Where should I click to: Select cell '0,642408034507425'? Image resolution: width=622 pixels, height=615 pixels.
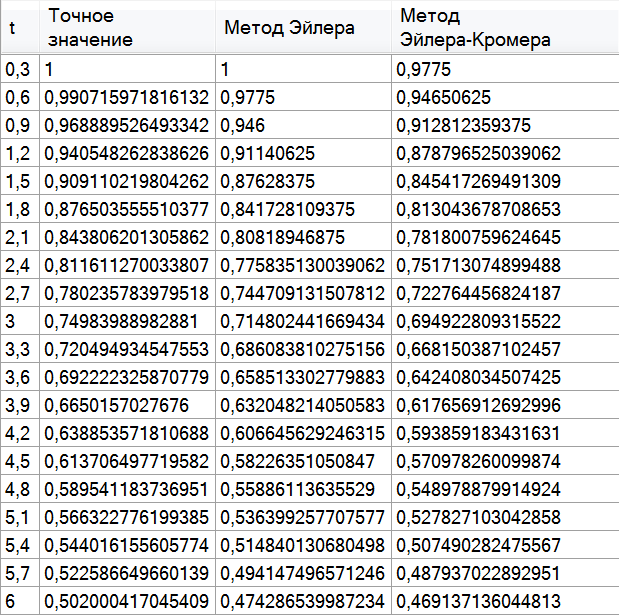506,377
